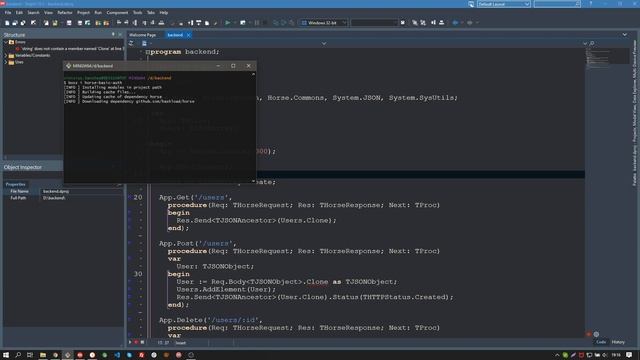This screenshot has width=640, height=360.
Task: Open dropdown arrow beside Back button
Action: pyautogui.click(x=462, y=23)
